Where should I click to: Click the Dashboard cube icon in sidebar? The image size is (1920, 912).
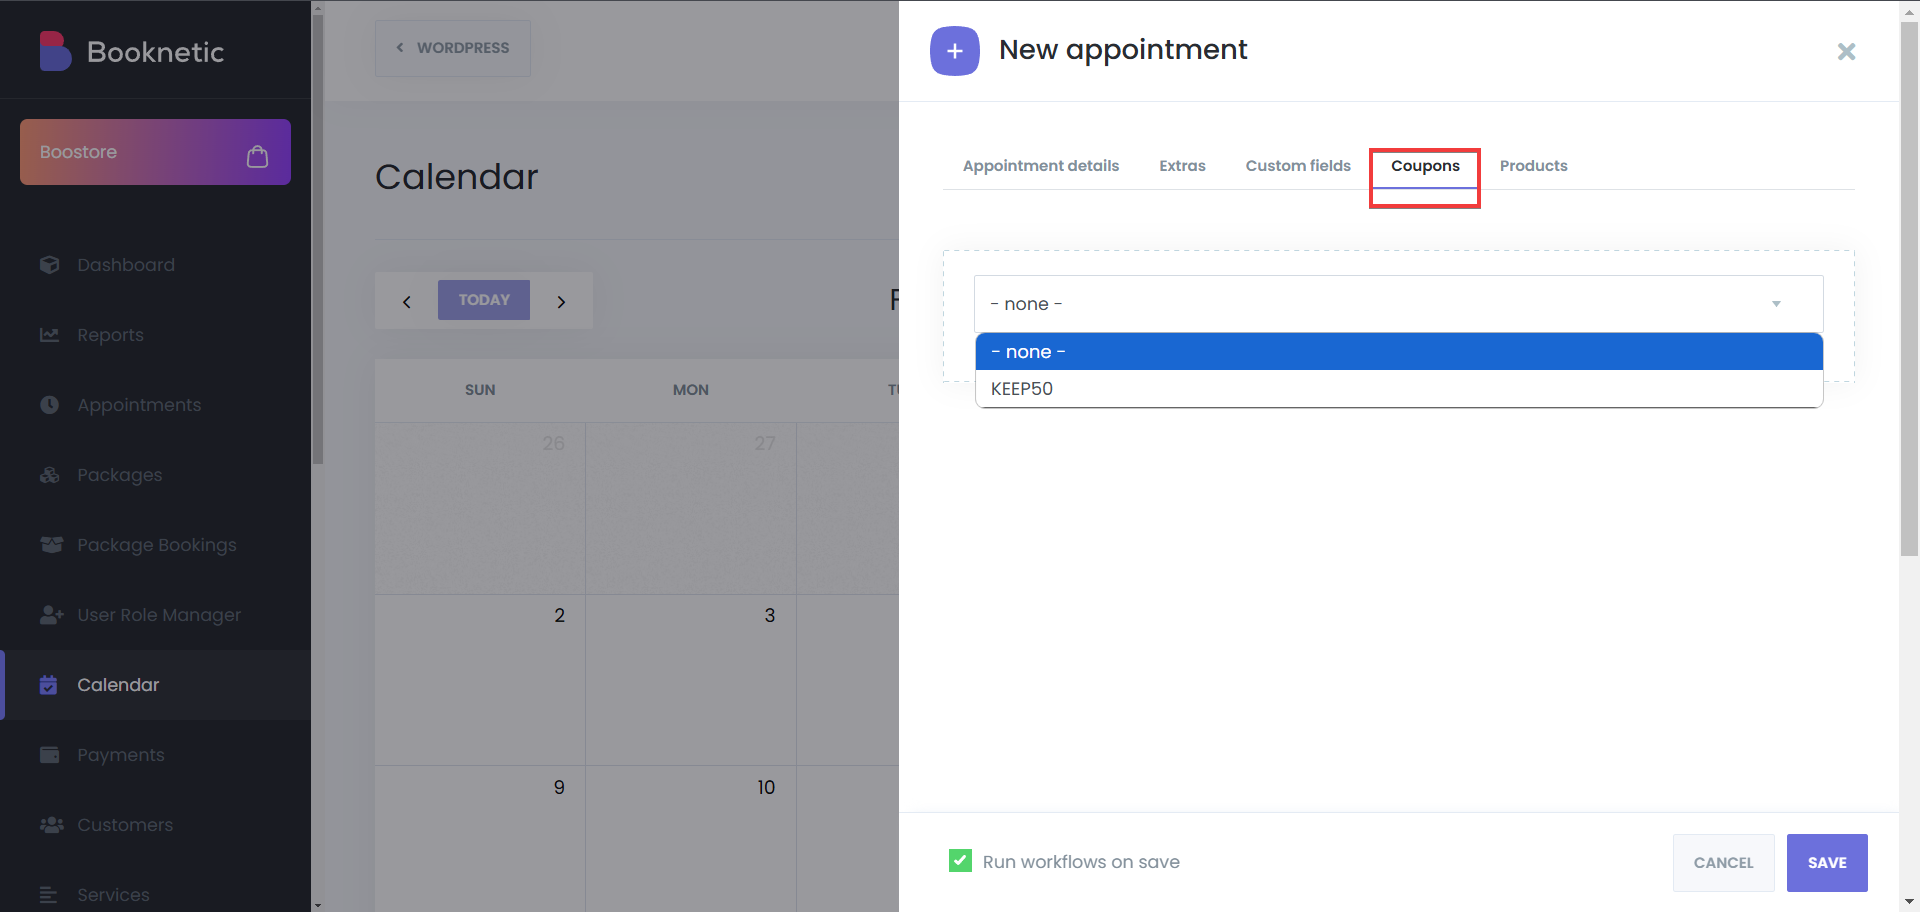(x=49, y=265)
